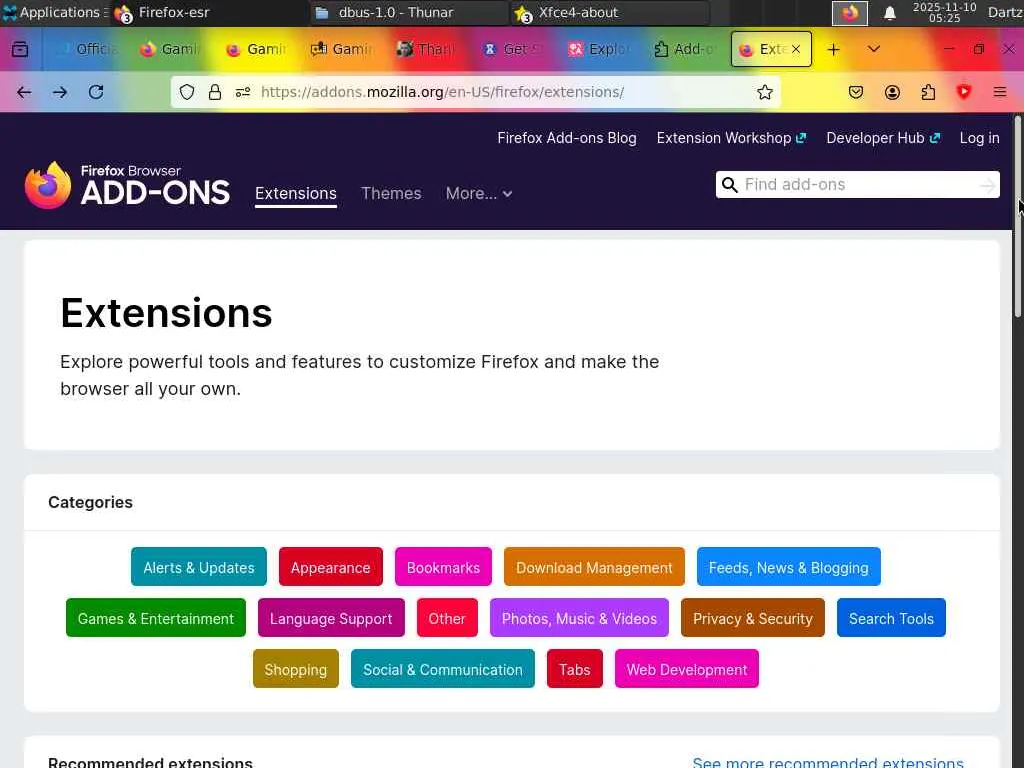Open a new tab with plus button
Image resolution: width=1024 pixels, height=768 pixels.
(833, 50)
